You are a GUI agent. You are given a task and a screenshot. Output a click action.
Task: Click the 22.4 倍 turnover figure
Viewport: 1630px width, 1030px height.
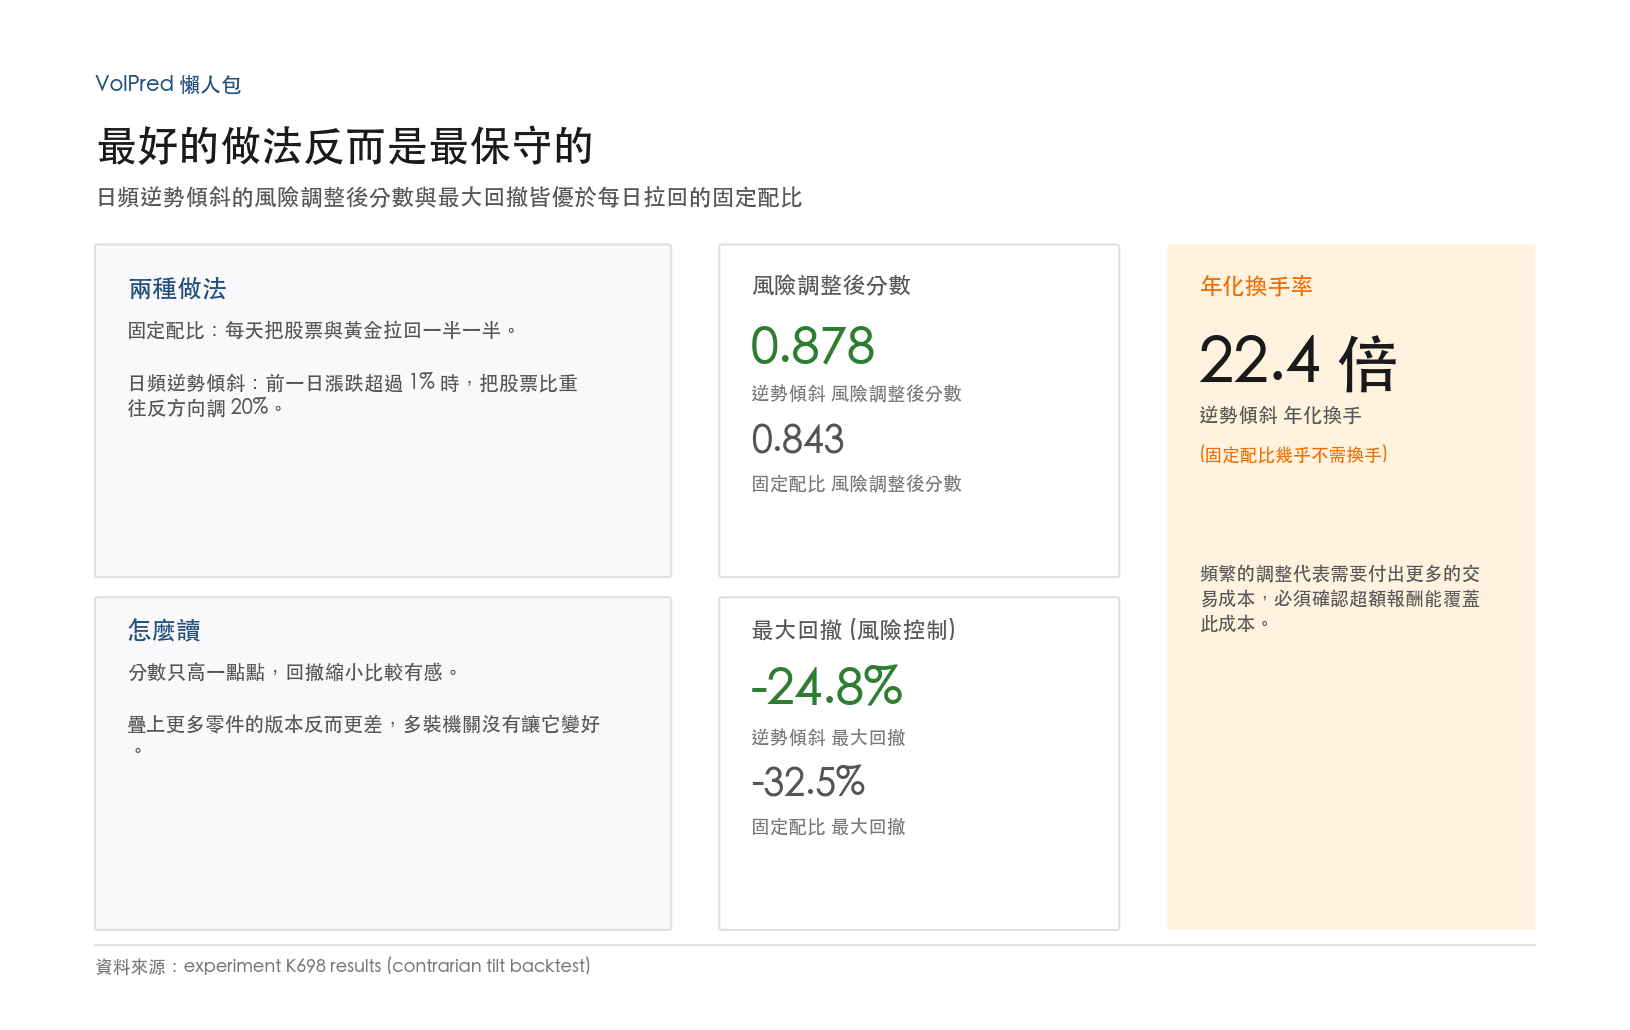click(1298, 362)
